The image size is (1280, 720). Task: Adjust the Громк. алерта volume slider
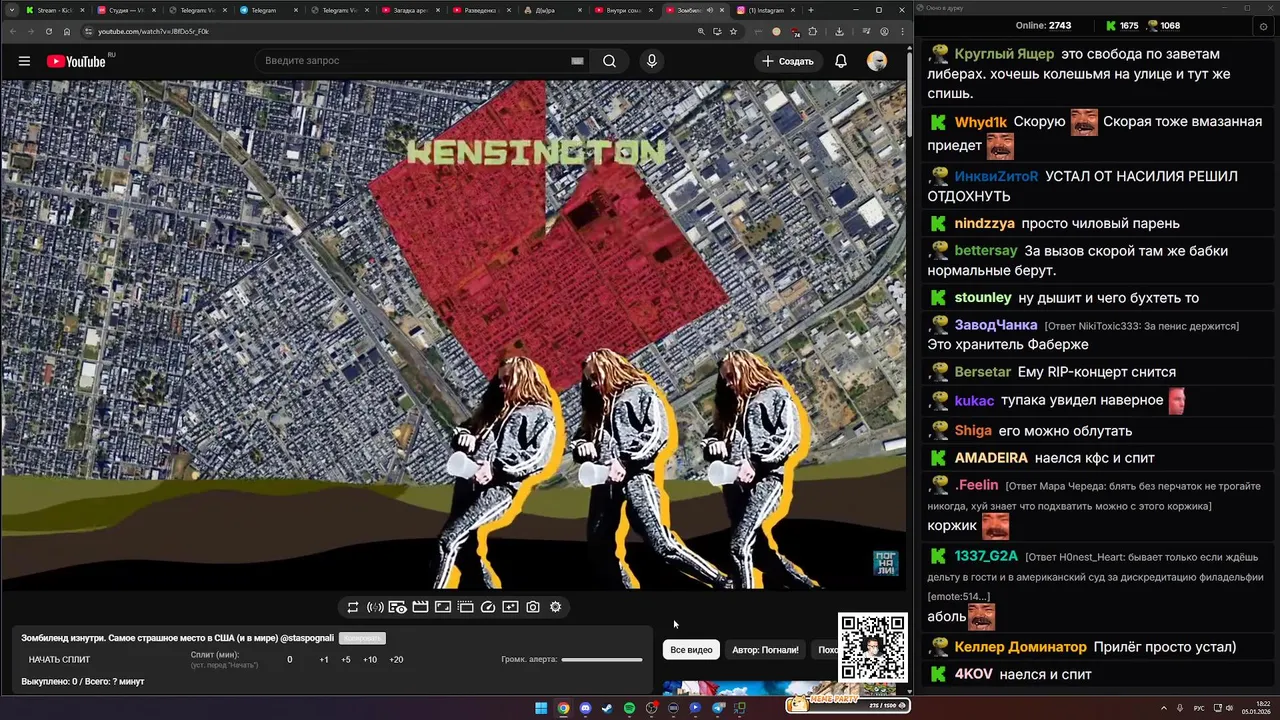pos(602,660)
